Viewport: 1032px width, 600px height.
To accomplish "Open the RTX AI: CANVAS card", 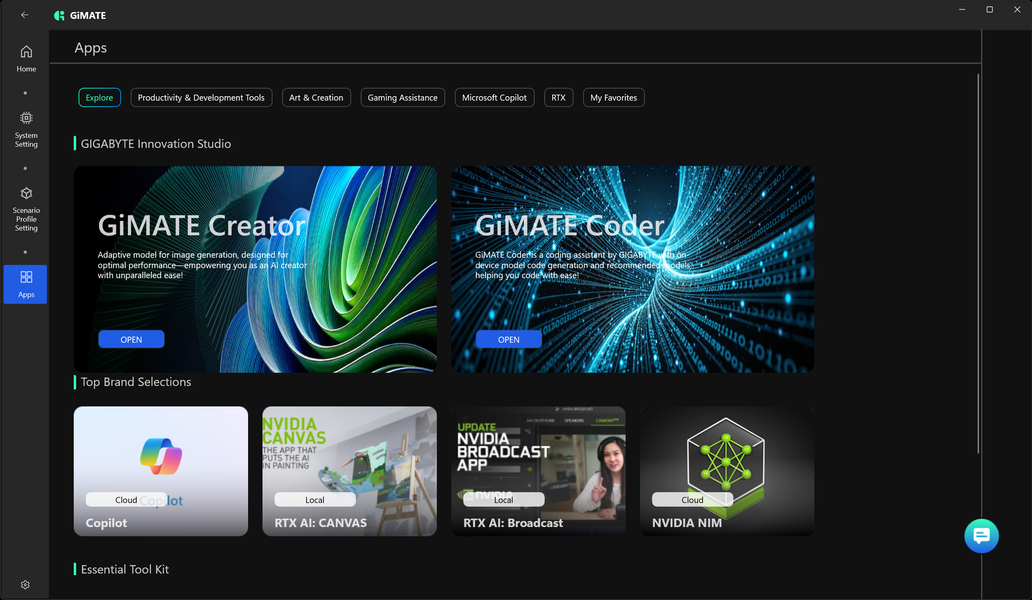I will coord(349,471).
